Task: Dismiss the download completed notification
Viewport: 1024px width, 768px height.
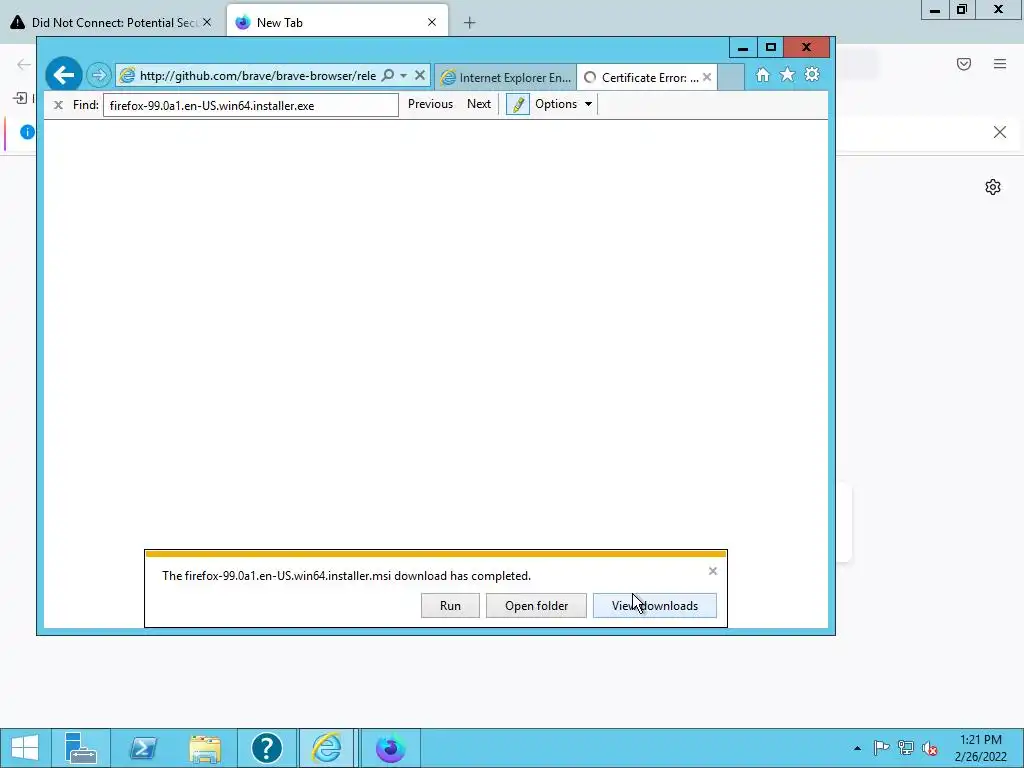Action: (712, 571)
